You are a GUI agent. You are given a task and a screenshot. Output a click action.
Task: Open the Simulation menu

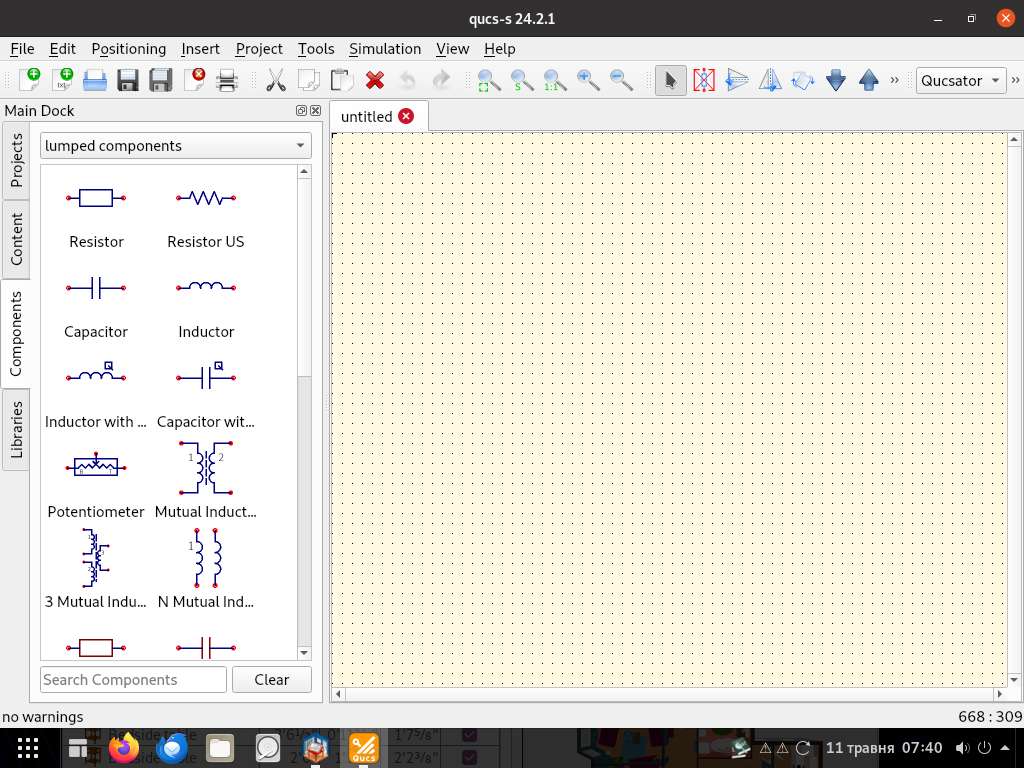coord(385,48)
